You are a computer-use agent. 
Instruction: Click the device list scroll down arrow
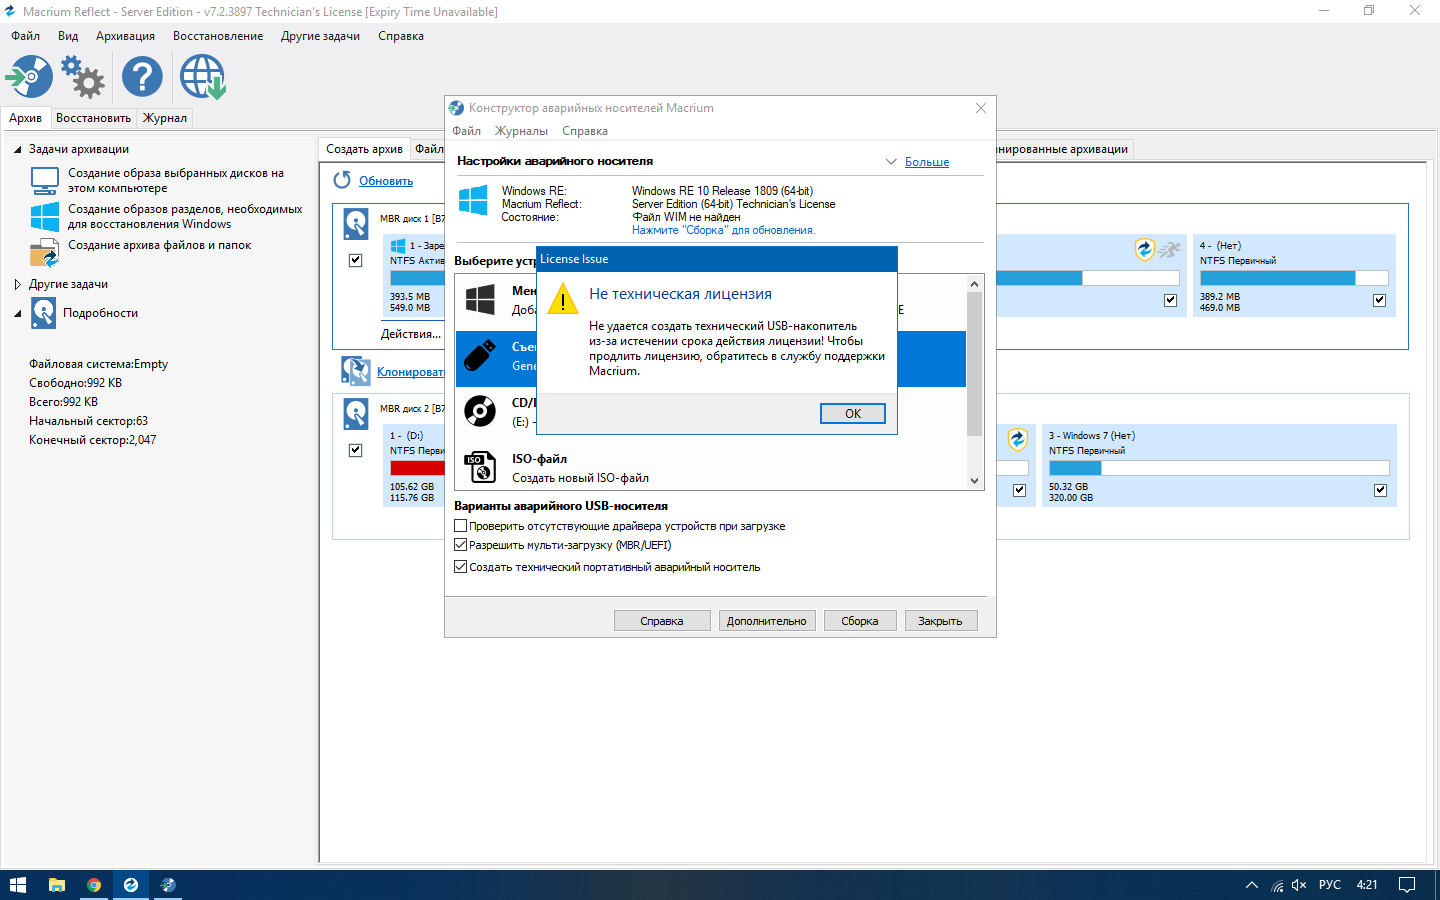pos(974,481)
